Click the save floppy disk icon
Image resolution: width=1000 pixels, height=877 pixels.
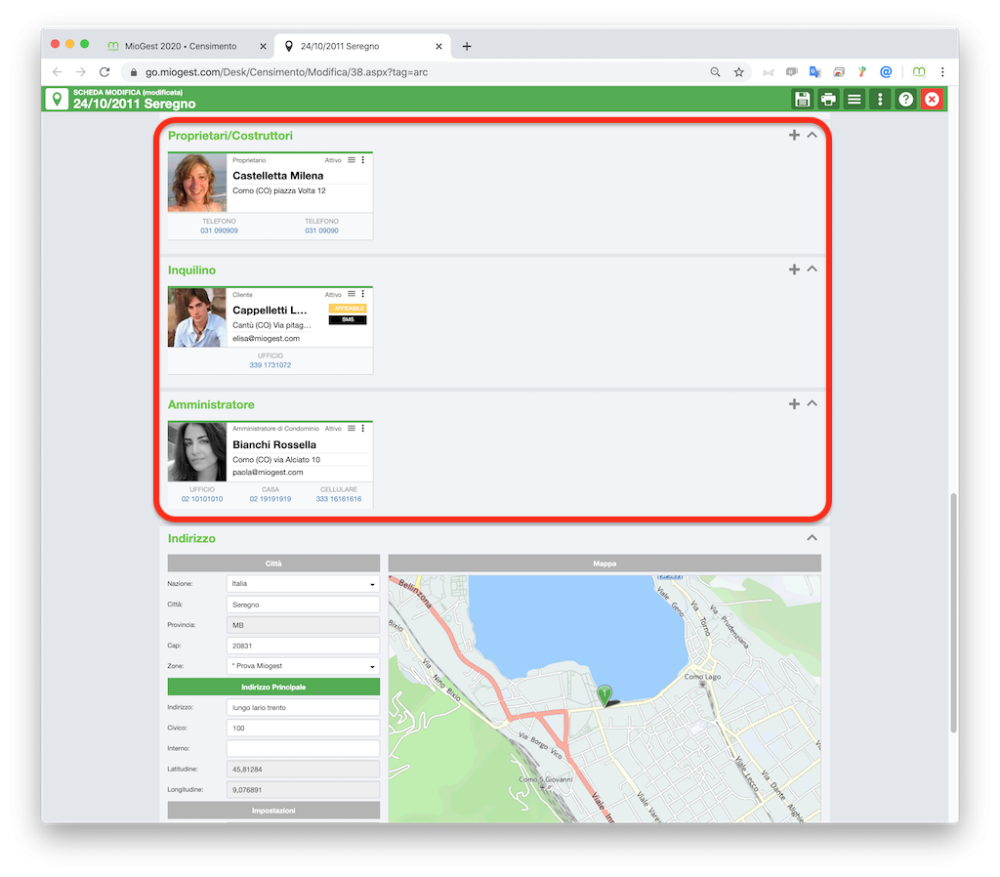pos(802,99)
